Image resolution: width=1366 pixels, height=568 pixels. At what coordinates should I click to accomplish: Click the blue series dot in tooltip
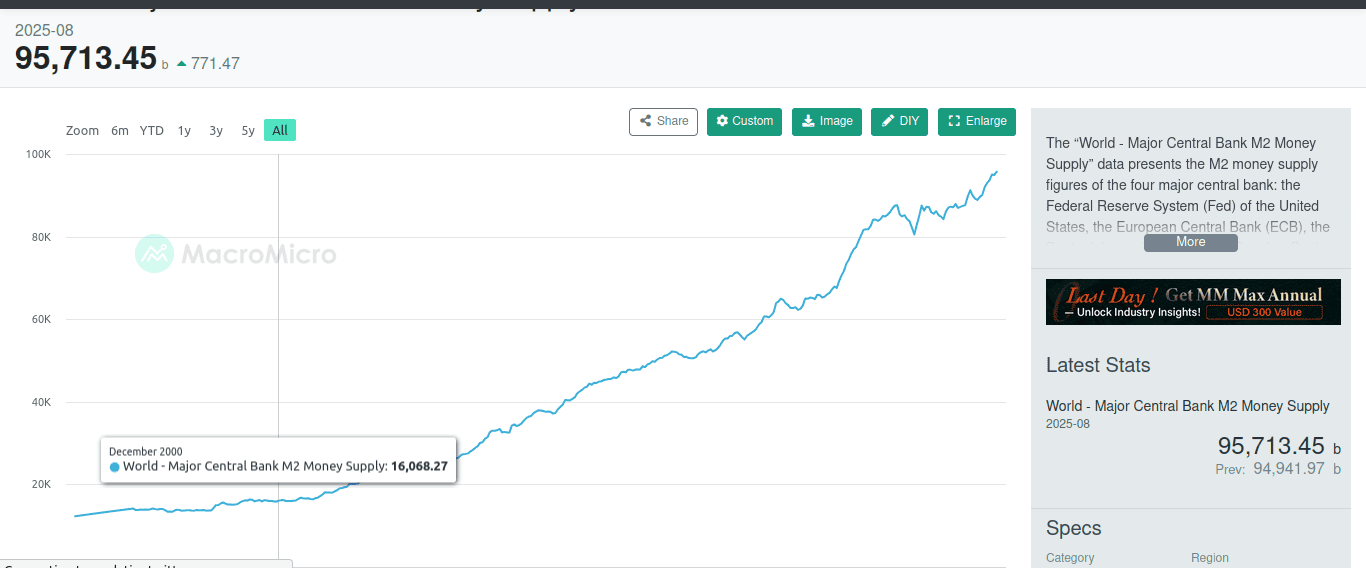[114, 467]
